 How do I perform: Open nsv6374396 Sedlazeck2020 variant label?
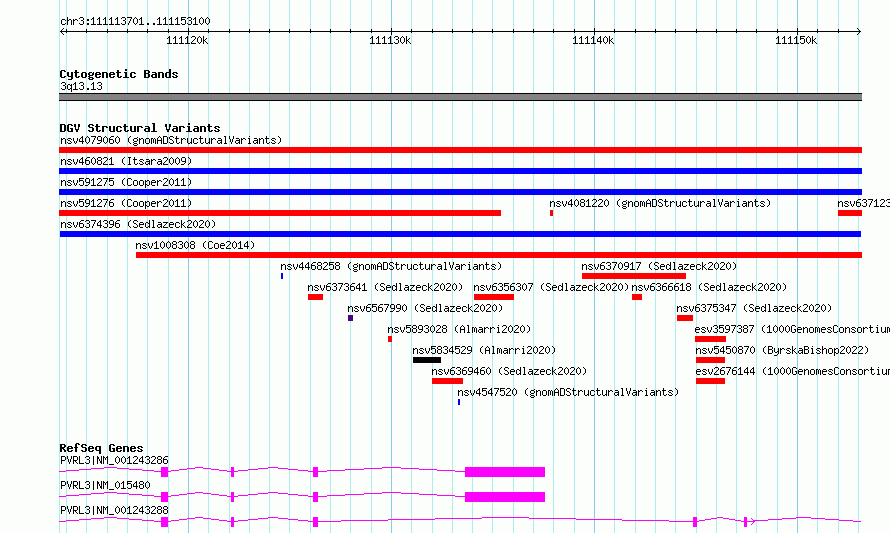[x=138, y=224]
